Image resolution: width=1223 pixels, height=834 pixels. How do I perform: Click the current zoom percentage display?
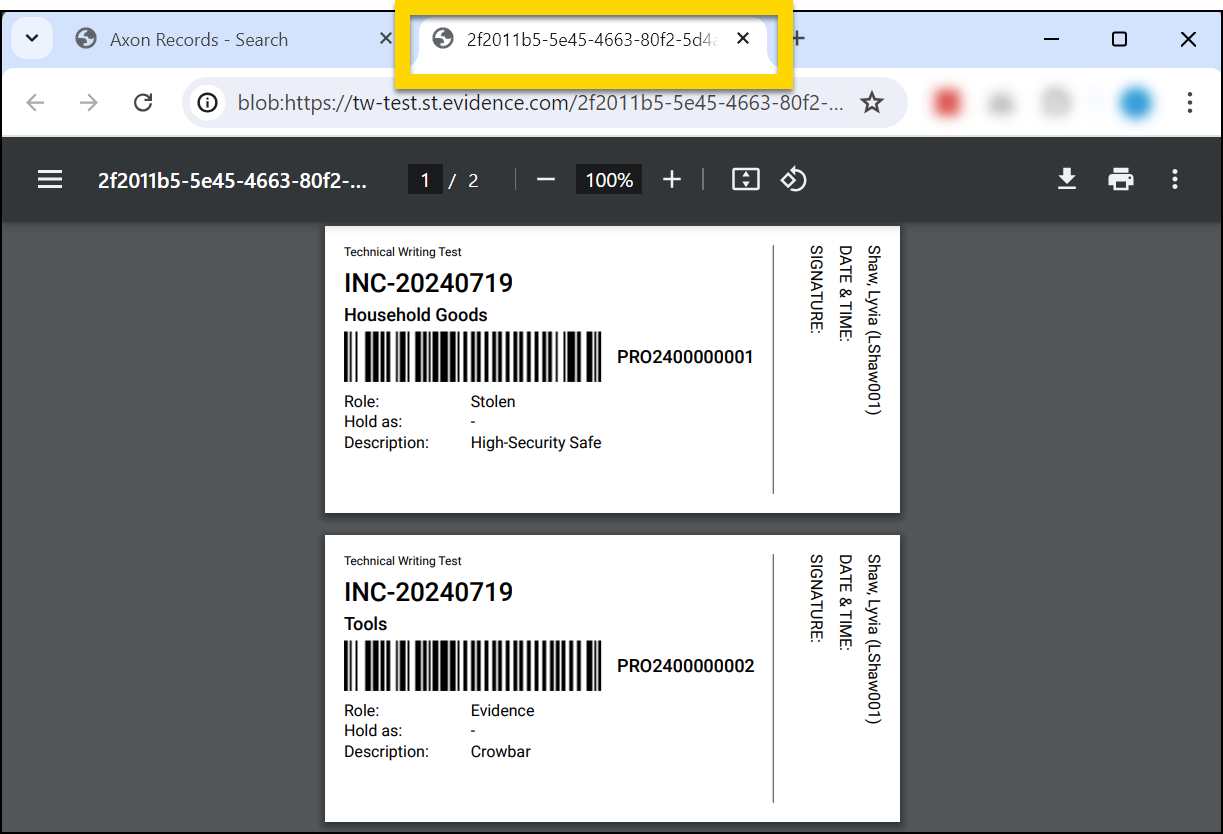point(608,179)
